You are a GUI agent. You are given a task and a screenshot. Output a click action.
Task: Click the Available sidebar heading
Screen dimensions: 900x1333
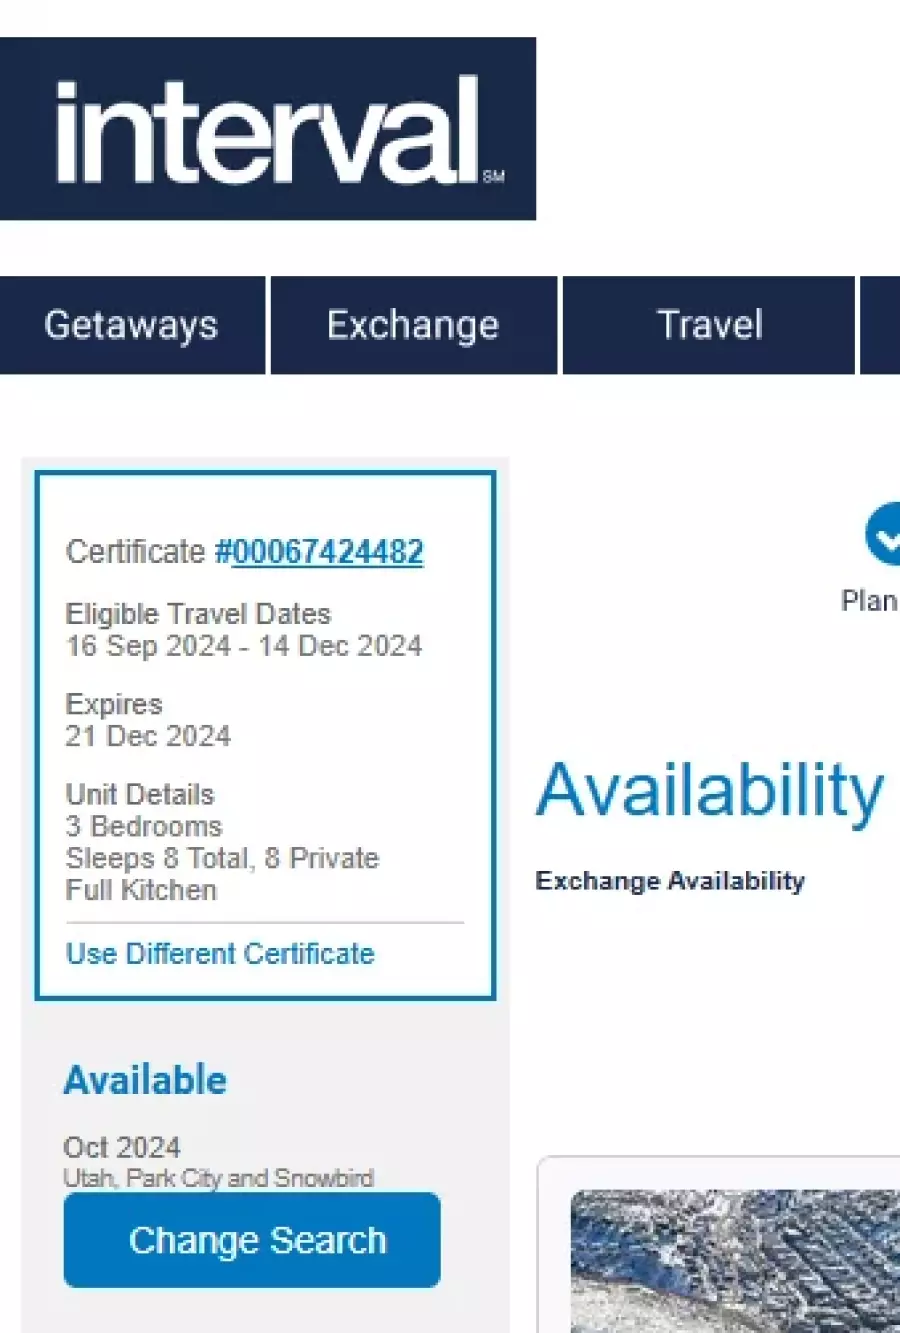point(145,1081)
